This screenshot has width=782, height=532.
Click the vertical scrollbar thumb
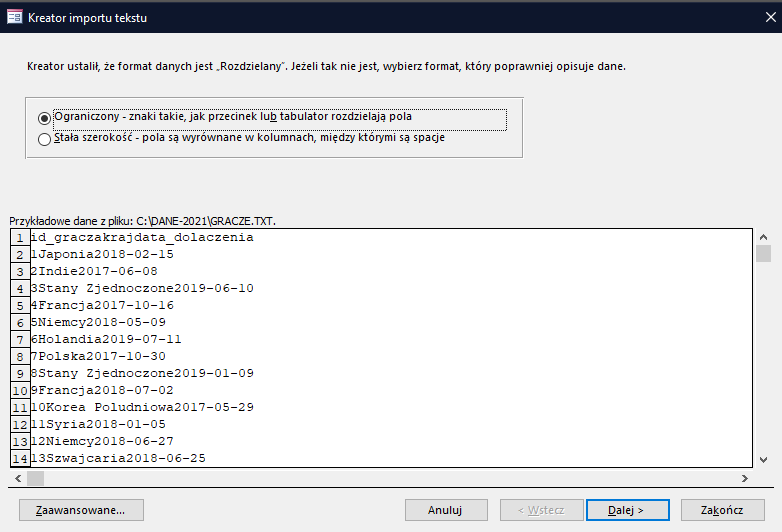click(763, 253)
